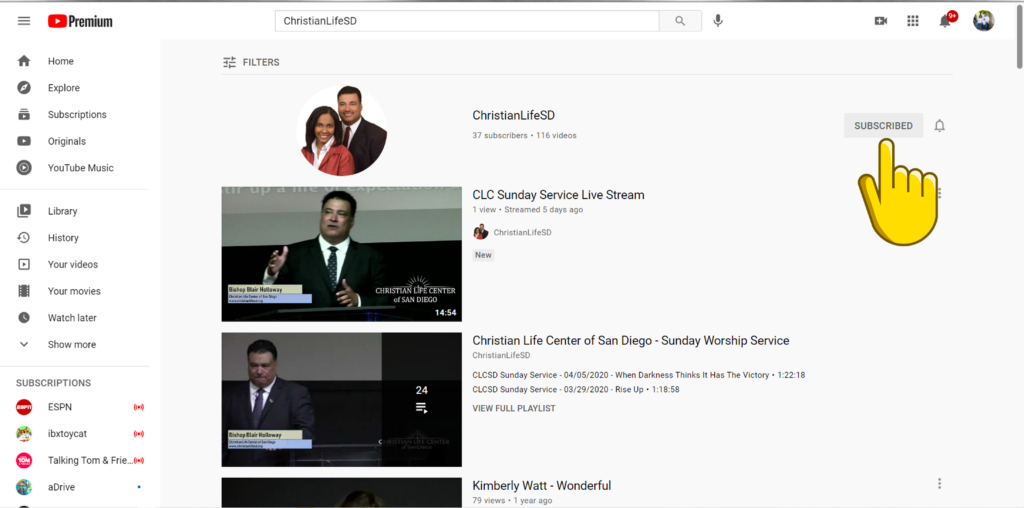
Task: Click ChristianLifeSD name under playlist title
Action: pos(502,356)
